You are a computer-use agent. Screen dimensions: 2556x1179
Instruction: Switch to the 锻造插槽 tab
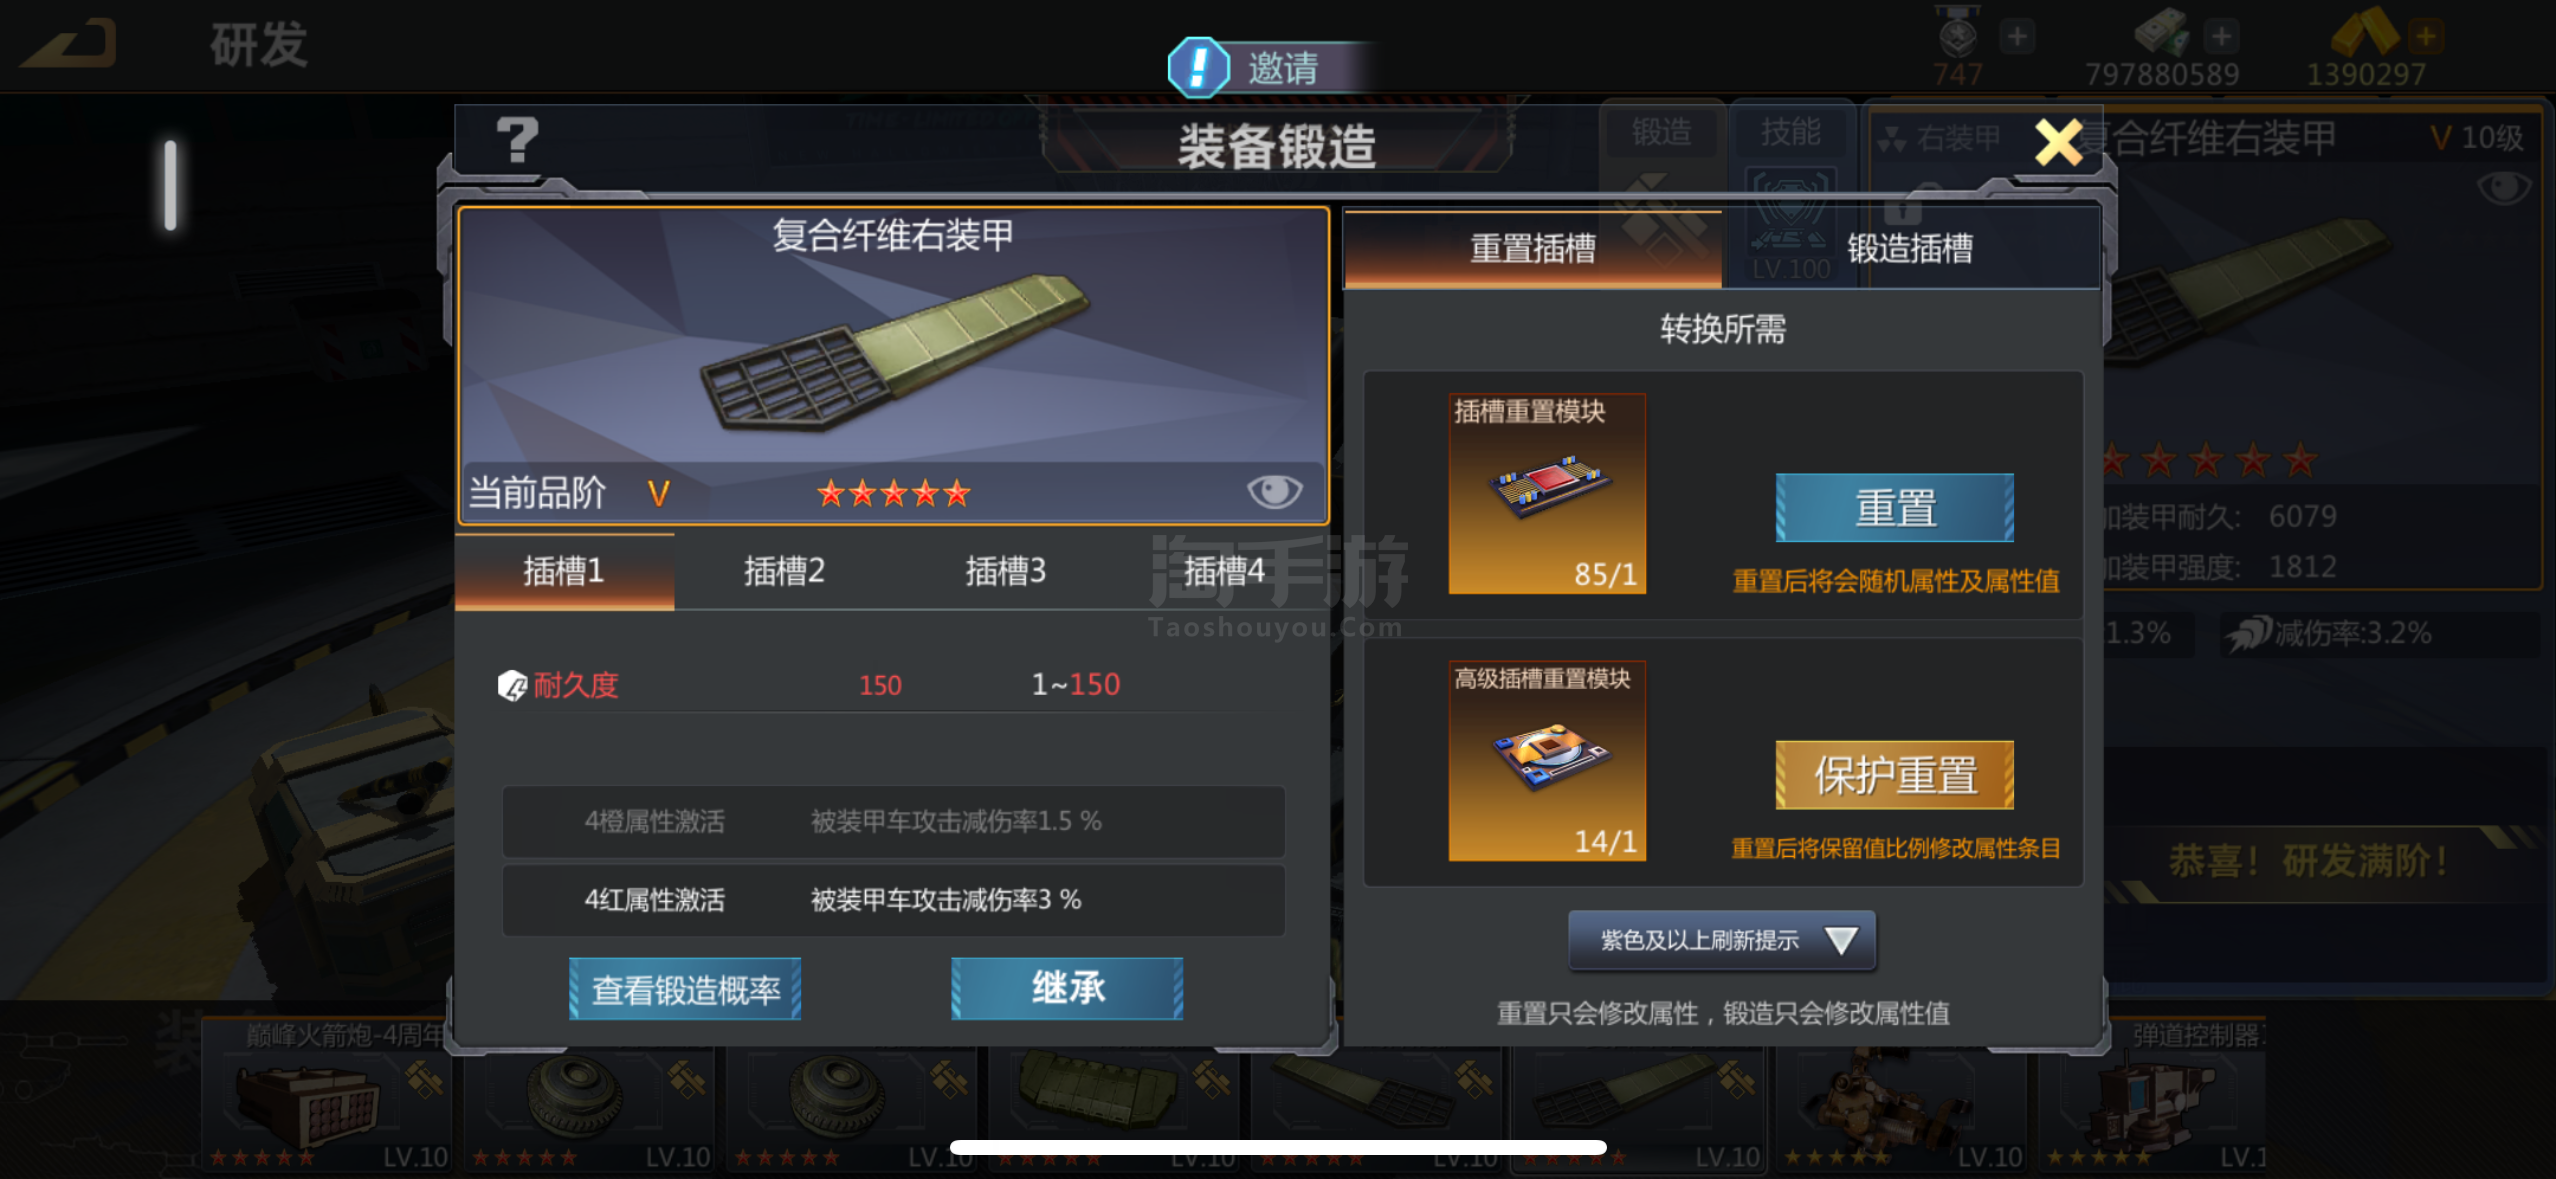(x=1910, y=248)
